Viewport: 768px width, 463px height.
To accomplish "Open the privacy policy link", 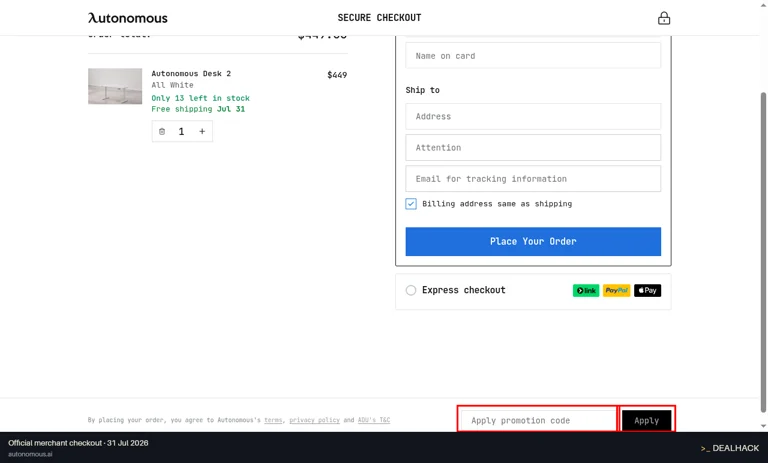I will pos(314,420).
